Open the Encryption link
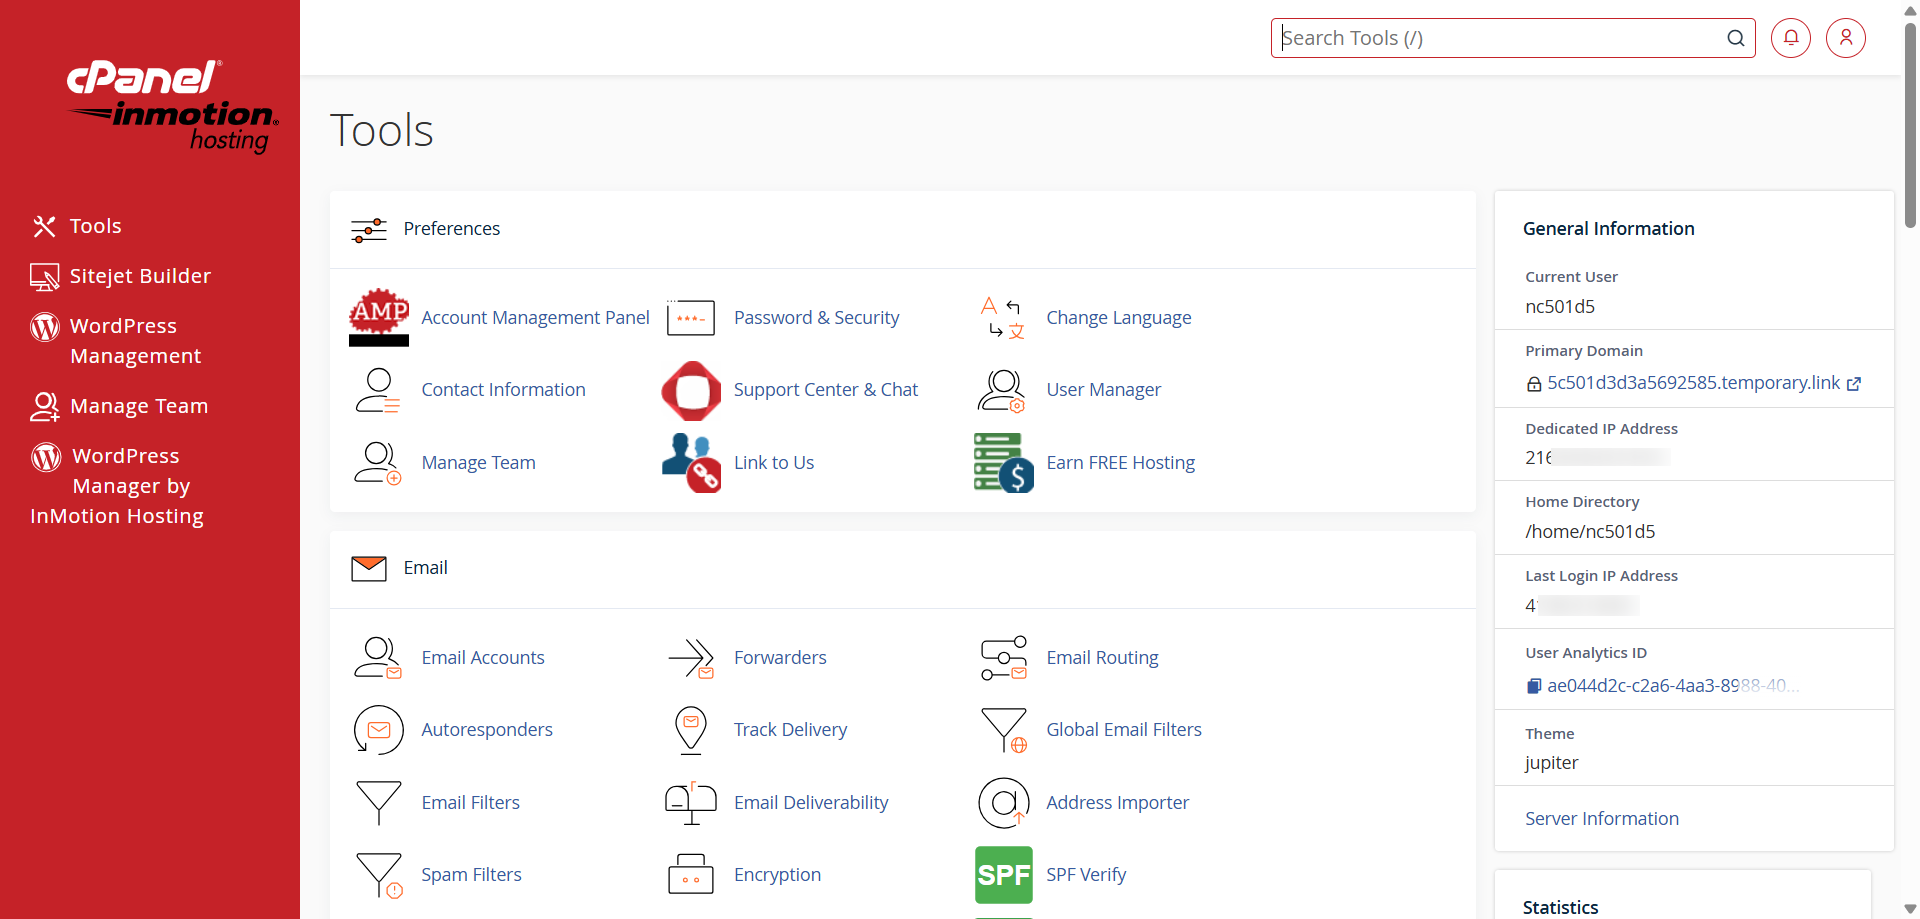The width and height of the screenshot is (1920, 919). coord(777,875)
